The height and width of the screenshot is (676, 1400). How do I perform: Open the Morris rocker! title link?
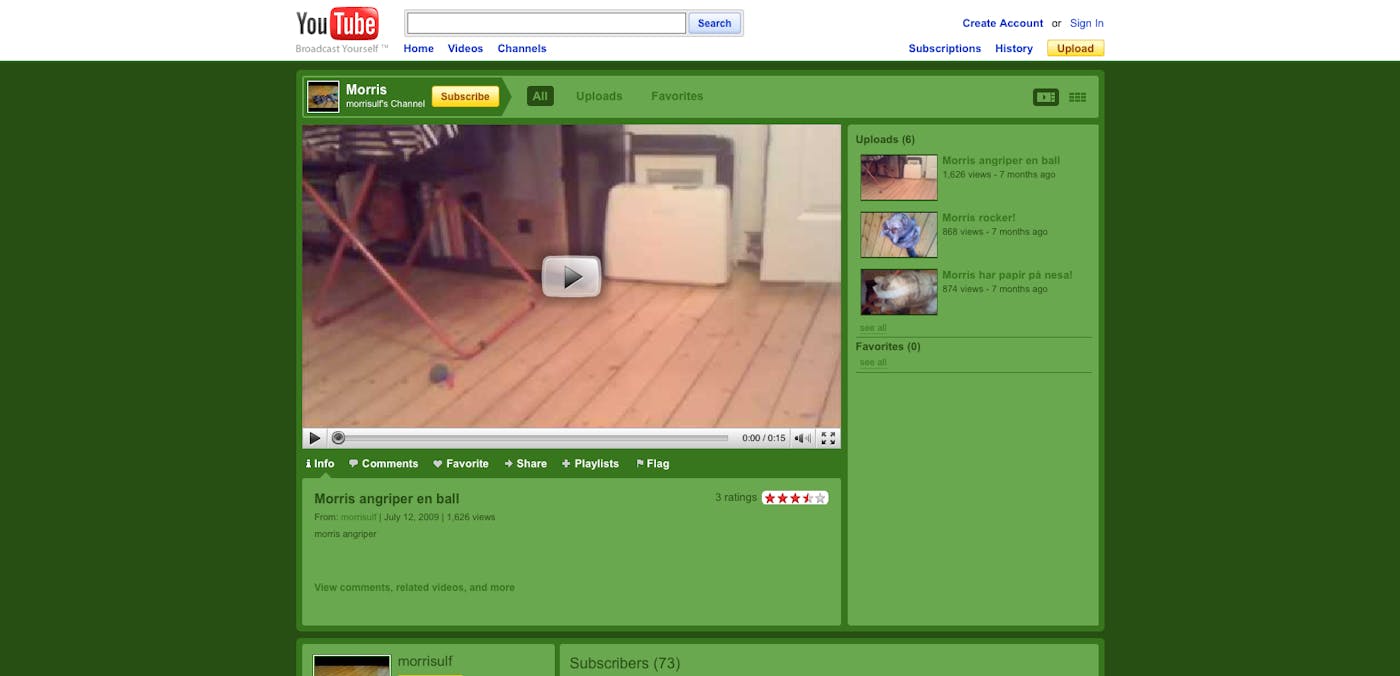(x=978, y=217)
